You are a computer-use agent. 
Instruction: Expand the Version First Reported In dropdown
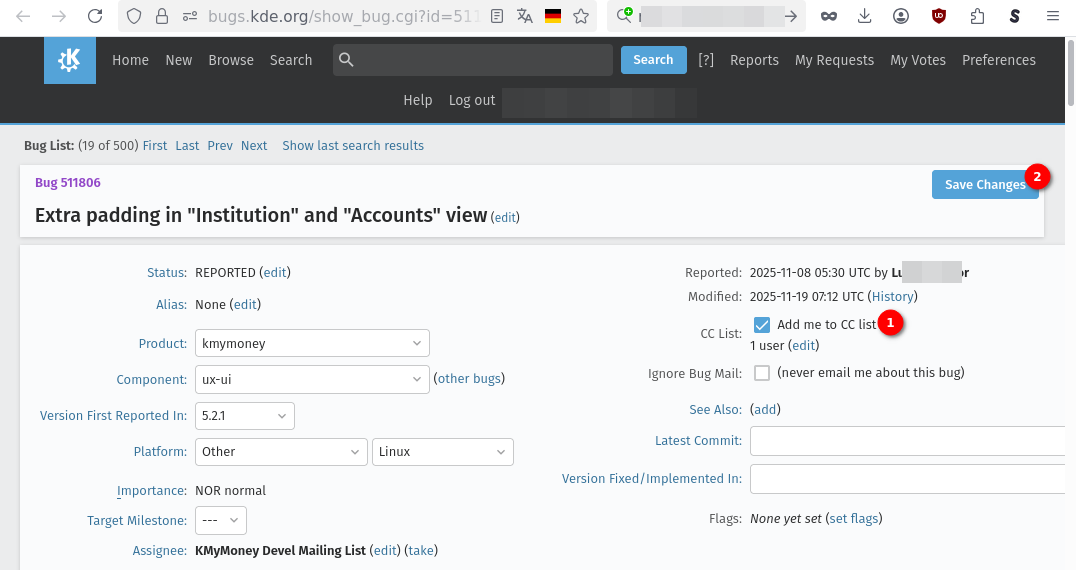pyautogui.click(x=245, y=415)
